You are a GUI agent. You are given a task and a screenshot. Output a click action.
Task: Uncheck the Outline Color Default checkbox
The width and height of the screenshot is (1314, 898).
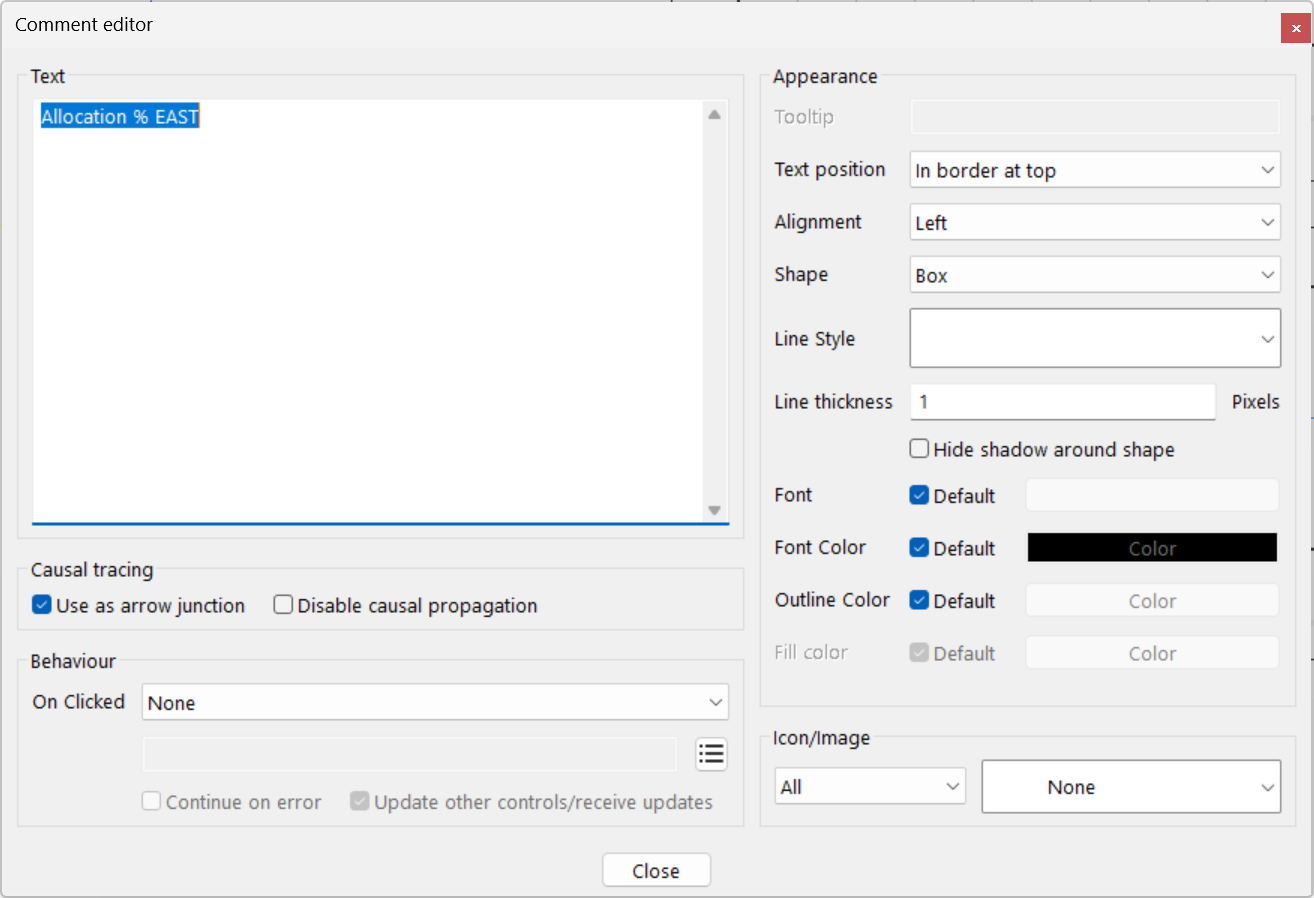[x=918, y=600]
